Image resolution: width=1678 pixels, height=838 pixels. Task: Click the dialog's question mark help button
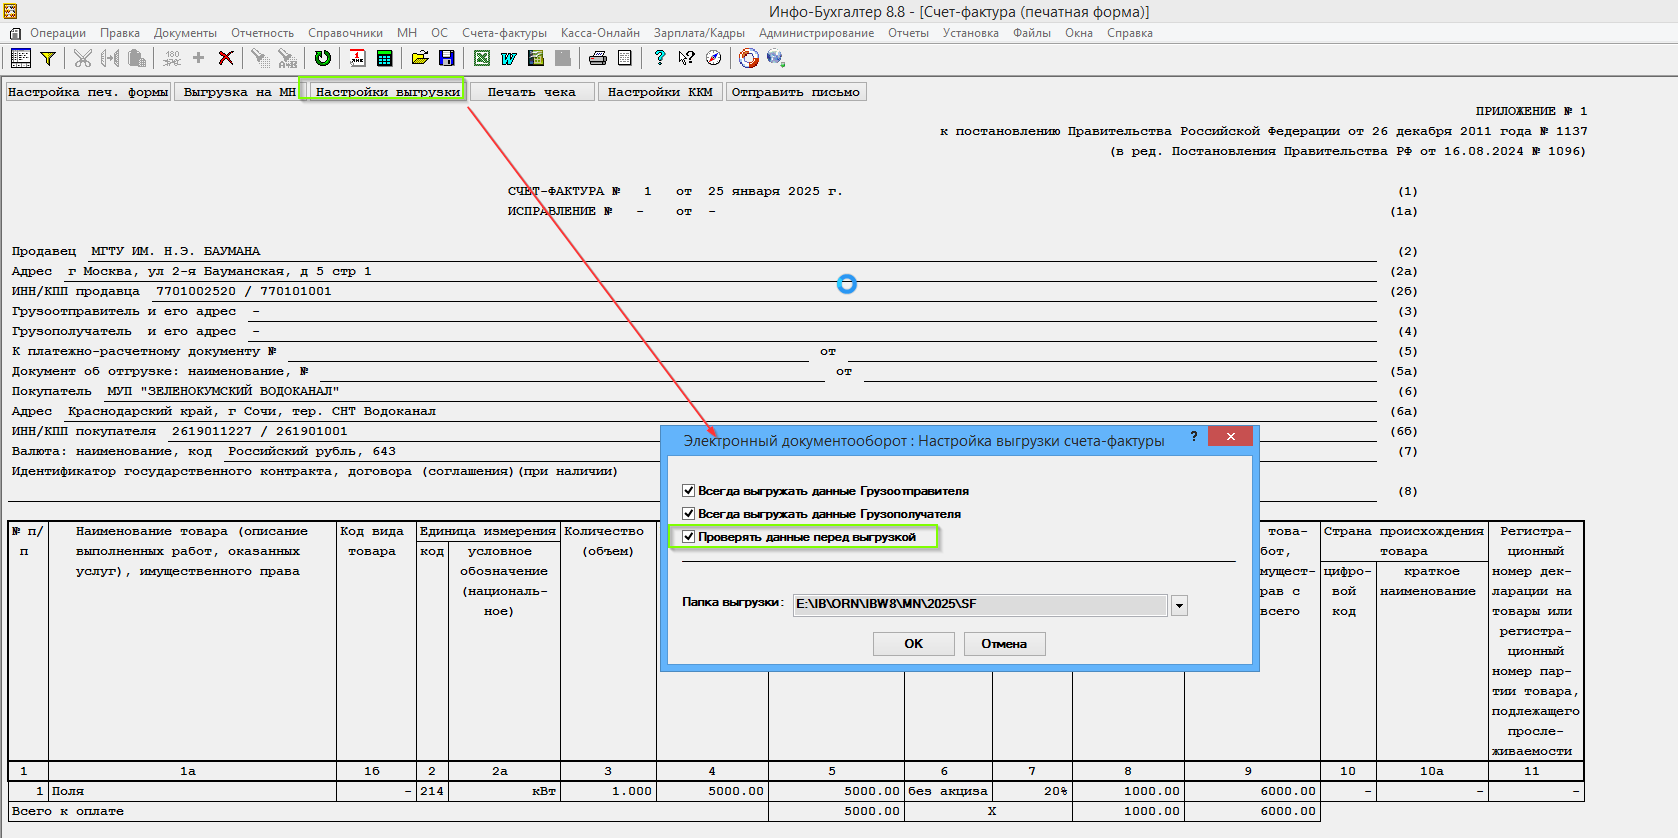coord(1194,437)
